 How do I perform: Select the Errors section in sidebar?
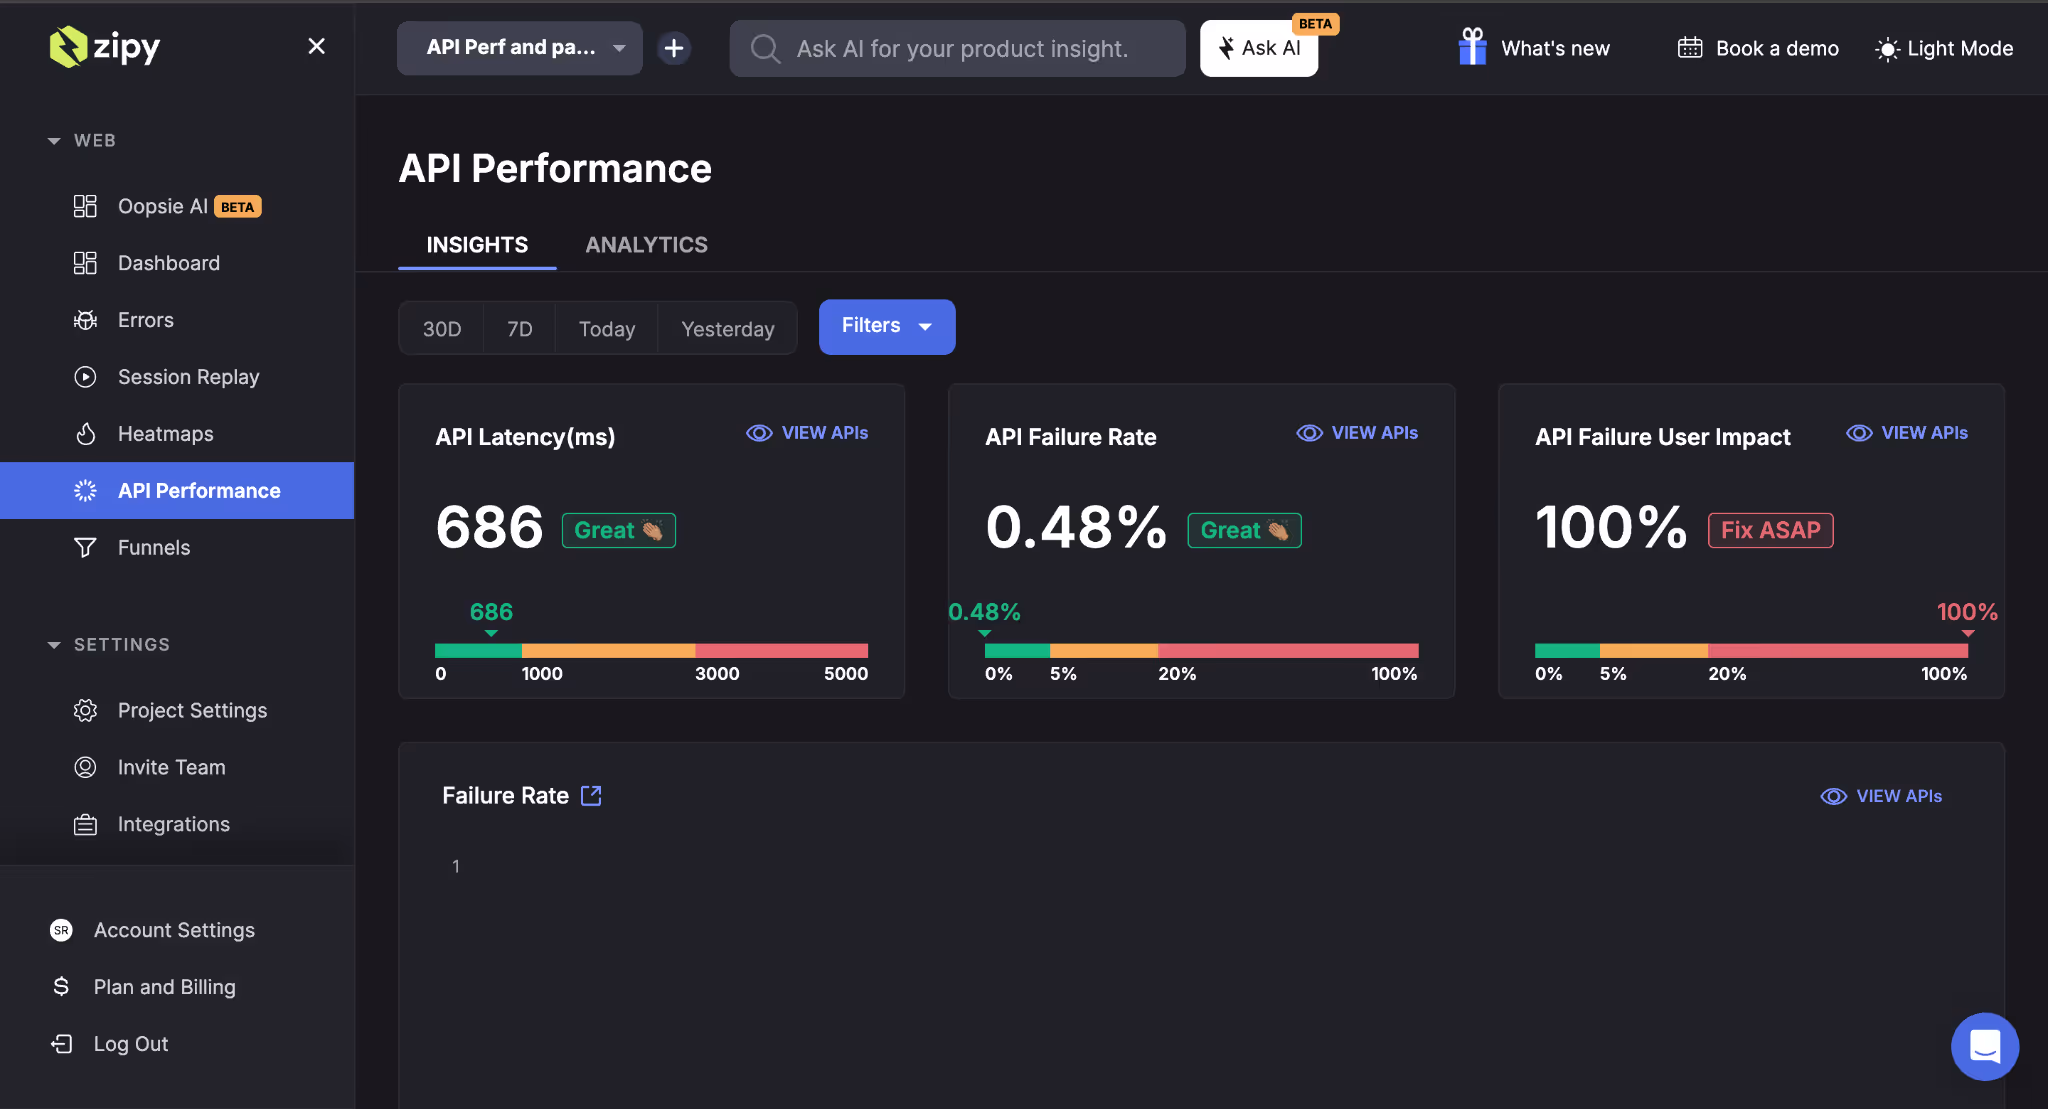(146, 319)
